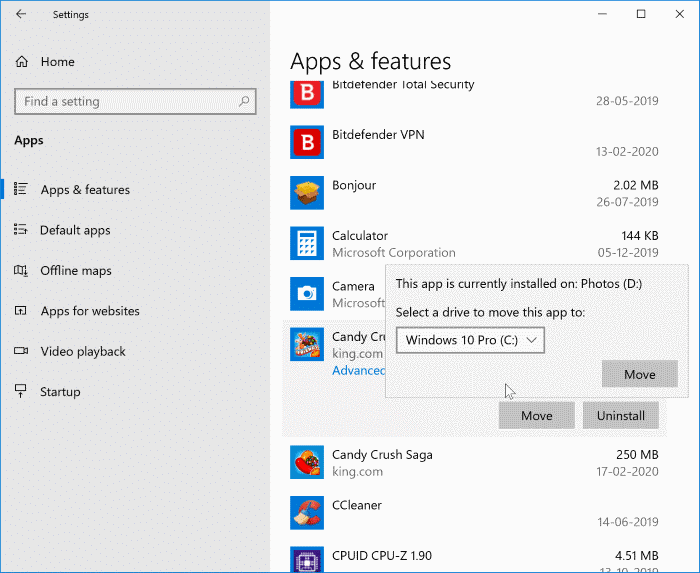Click the Offline maps icon
This screenshot has height=573, width=700.
click(x=21, y=270)
